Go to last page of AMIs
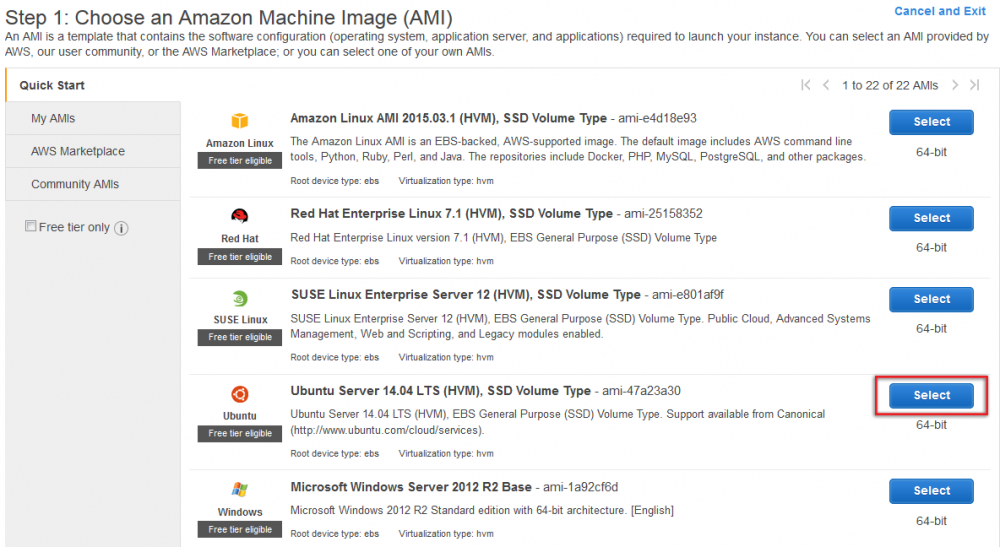This screenshot has height=547, width=1000. pos(974,85)
